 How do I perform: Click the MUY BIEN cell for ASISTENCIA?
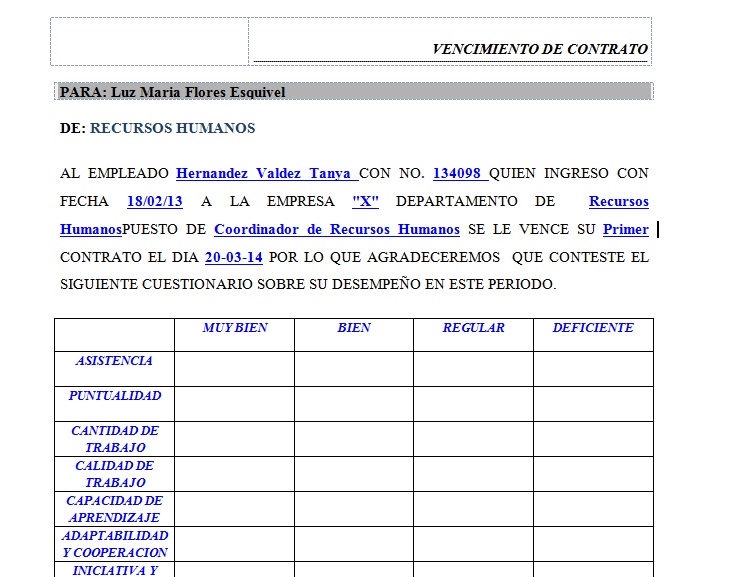[x=234, y=369]
